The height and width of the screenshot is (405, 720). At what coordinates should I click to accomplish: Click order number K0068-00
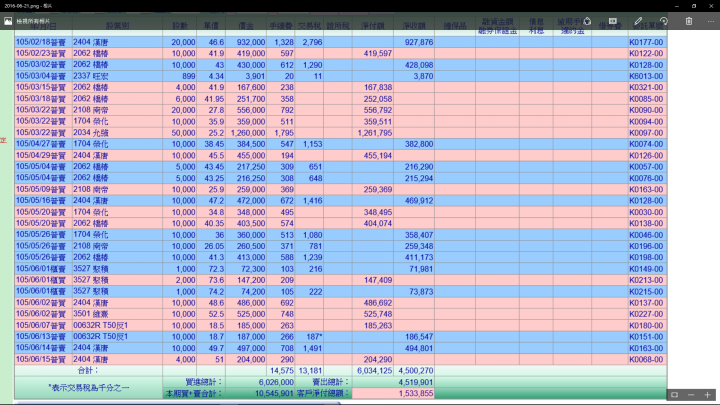tap(646, 360)
